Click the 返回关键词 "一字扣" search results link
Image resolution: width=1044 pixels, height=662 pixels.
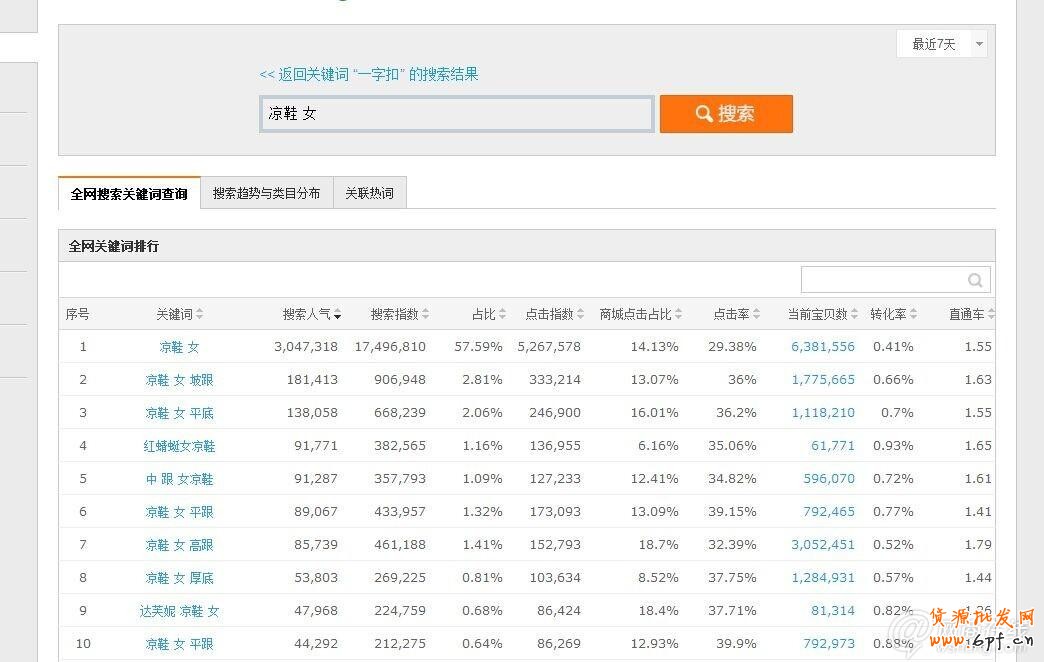[x=369, y=74]
